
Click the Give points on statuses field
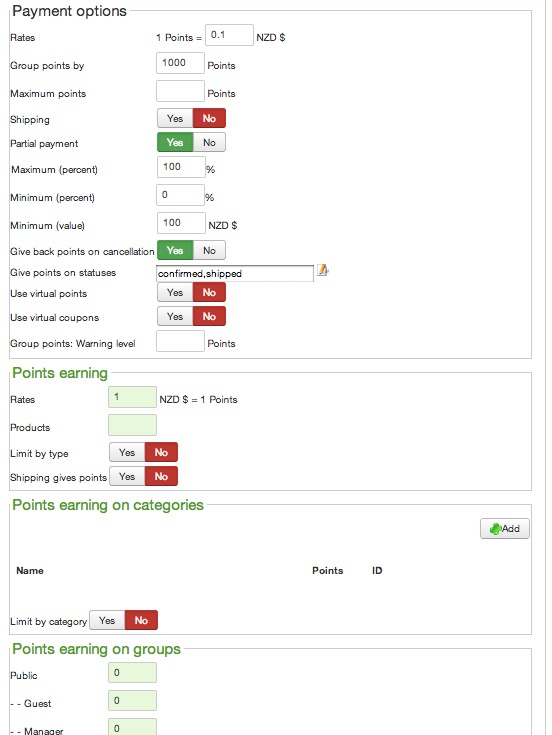[x=235, y=274]
